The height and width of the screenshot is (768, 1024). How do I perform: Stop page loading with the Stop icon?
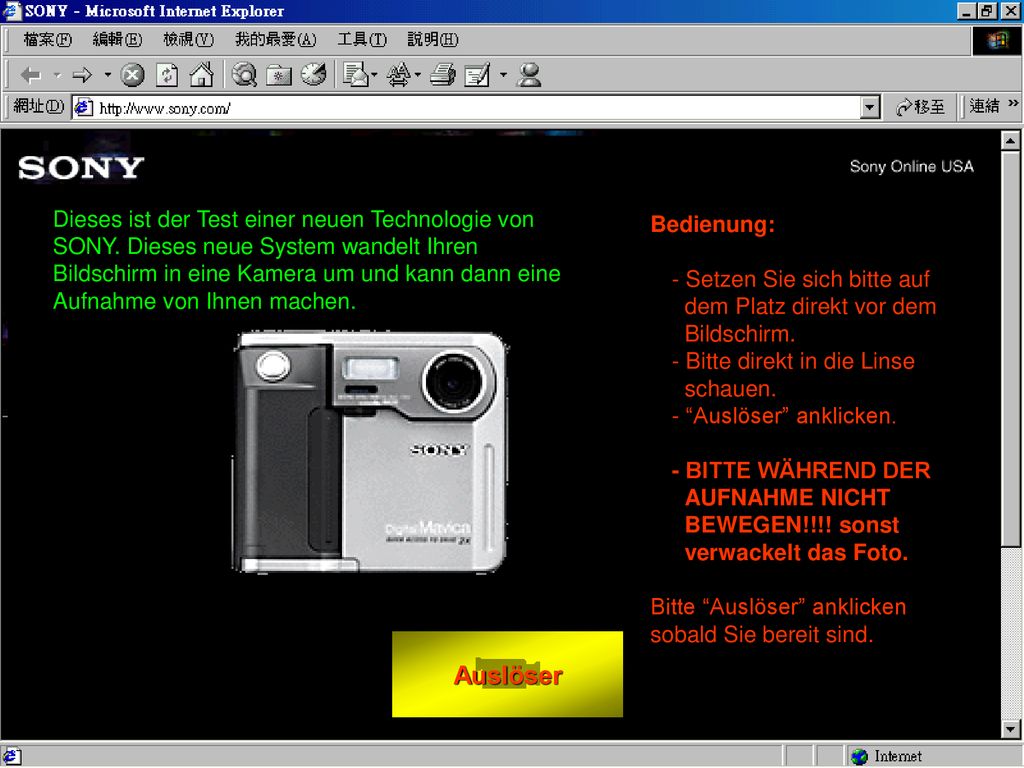click(x=133, y=76)
